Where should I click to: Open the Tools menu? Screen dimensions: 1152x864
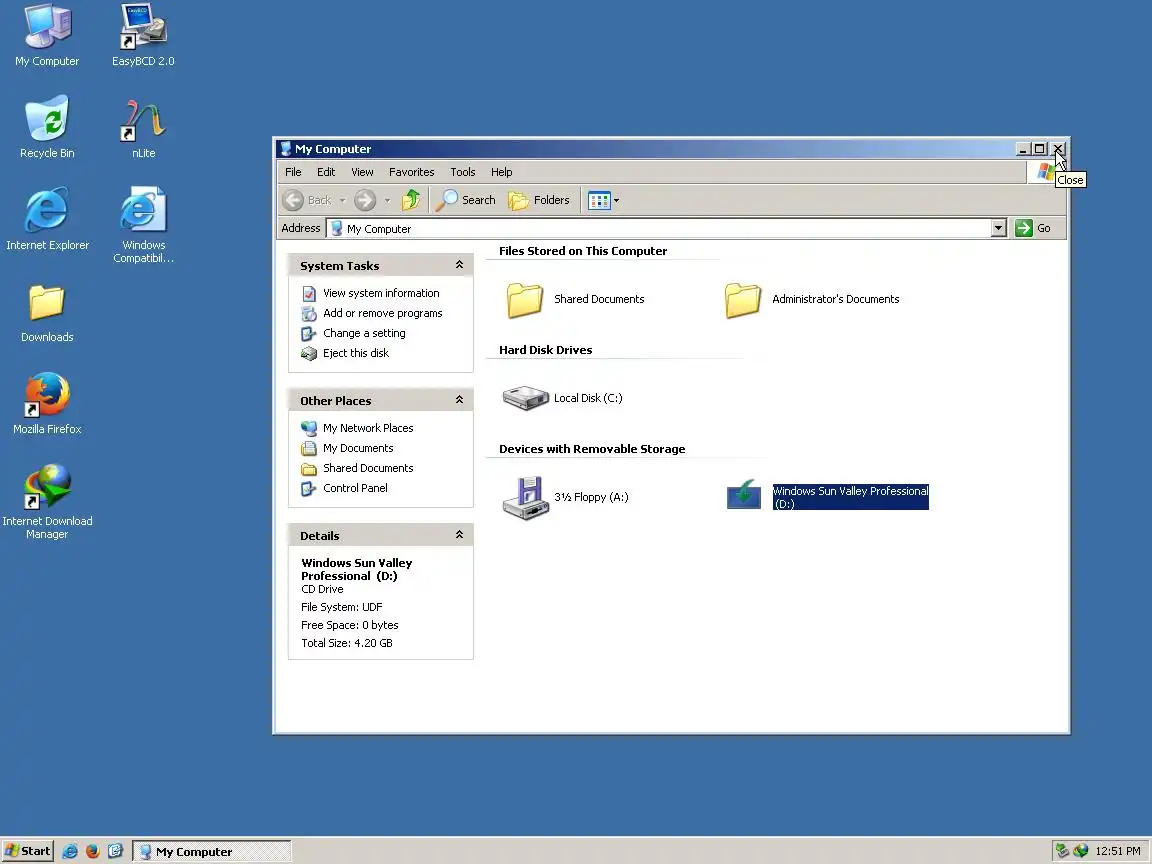[463, 172]
